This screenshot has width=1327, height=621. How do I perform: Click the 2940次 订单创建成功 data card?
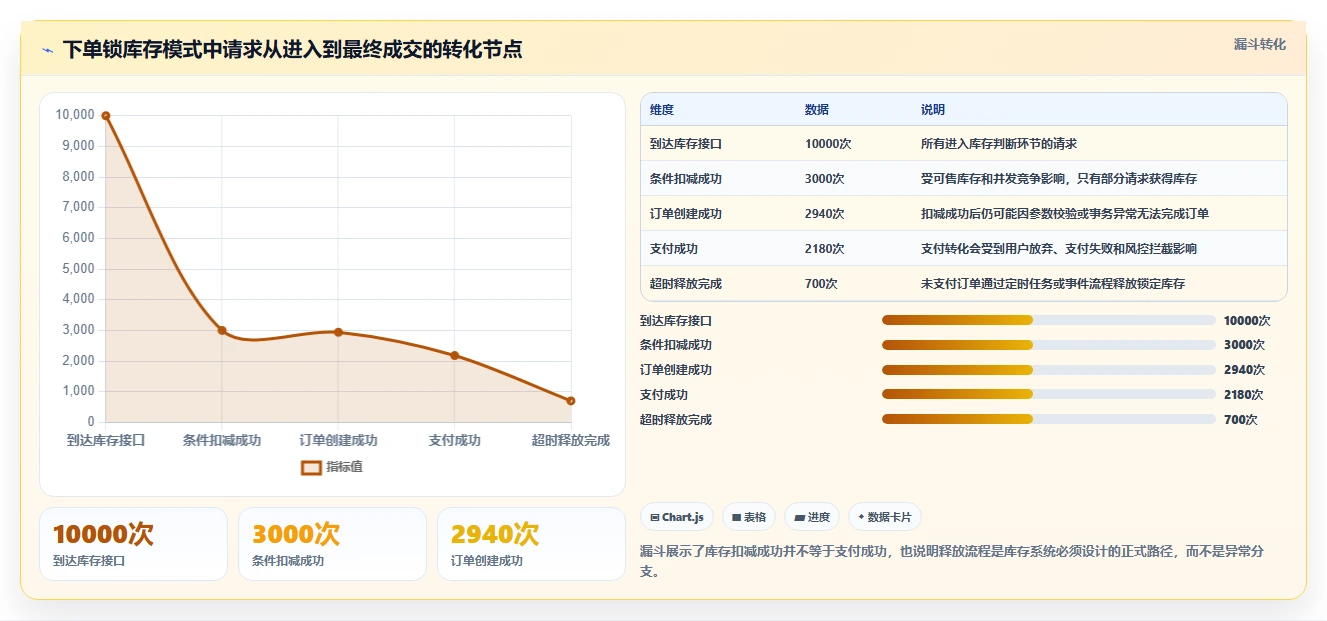pyautogui.click(x=531, y=544)
